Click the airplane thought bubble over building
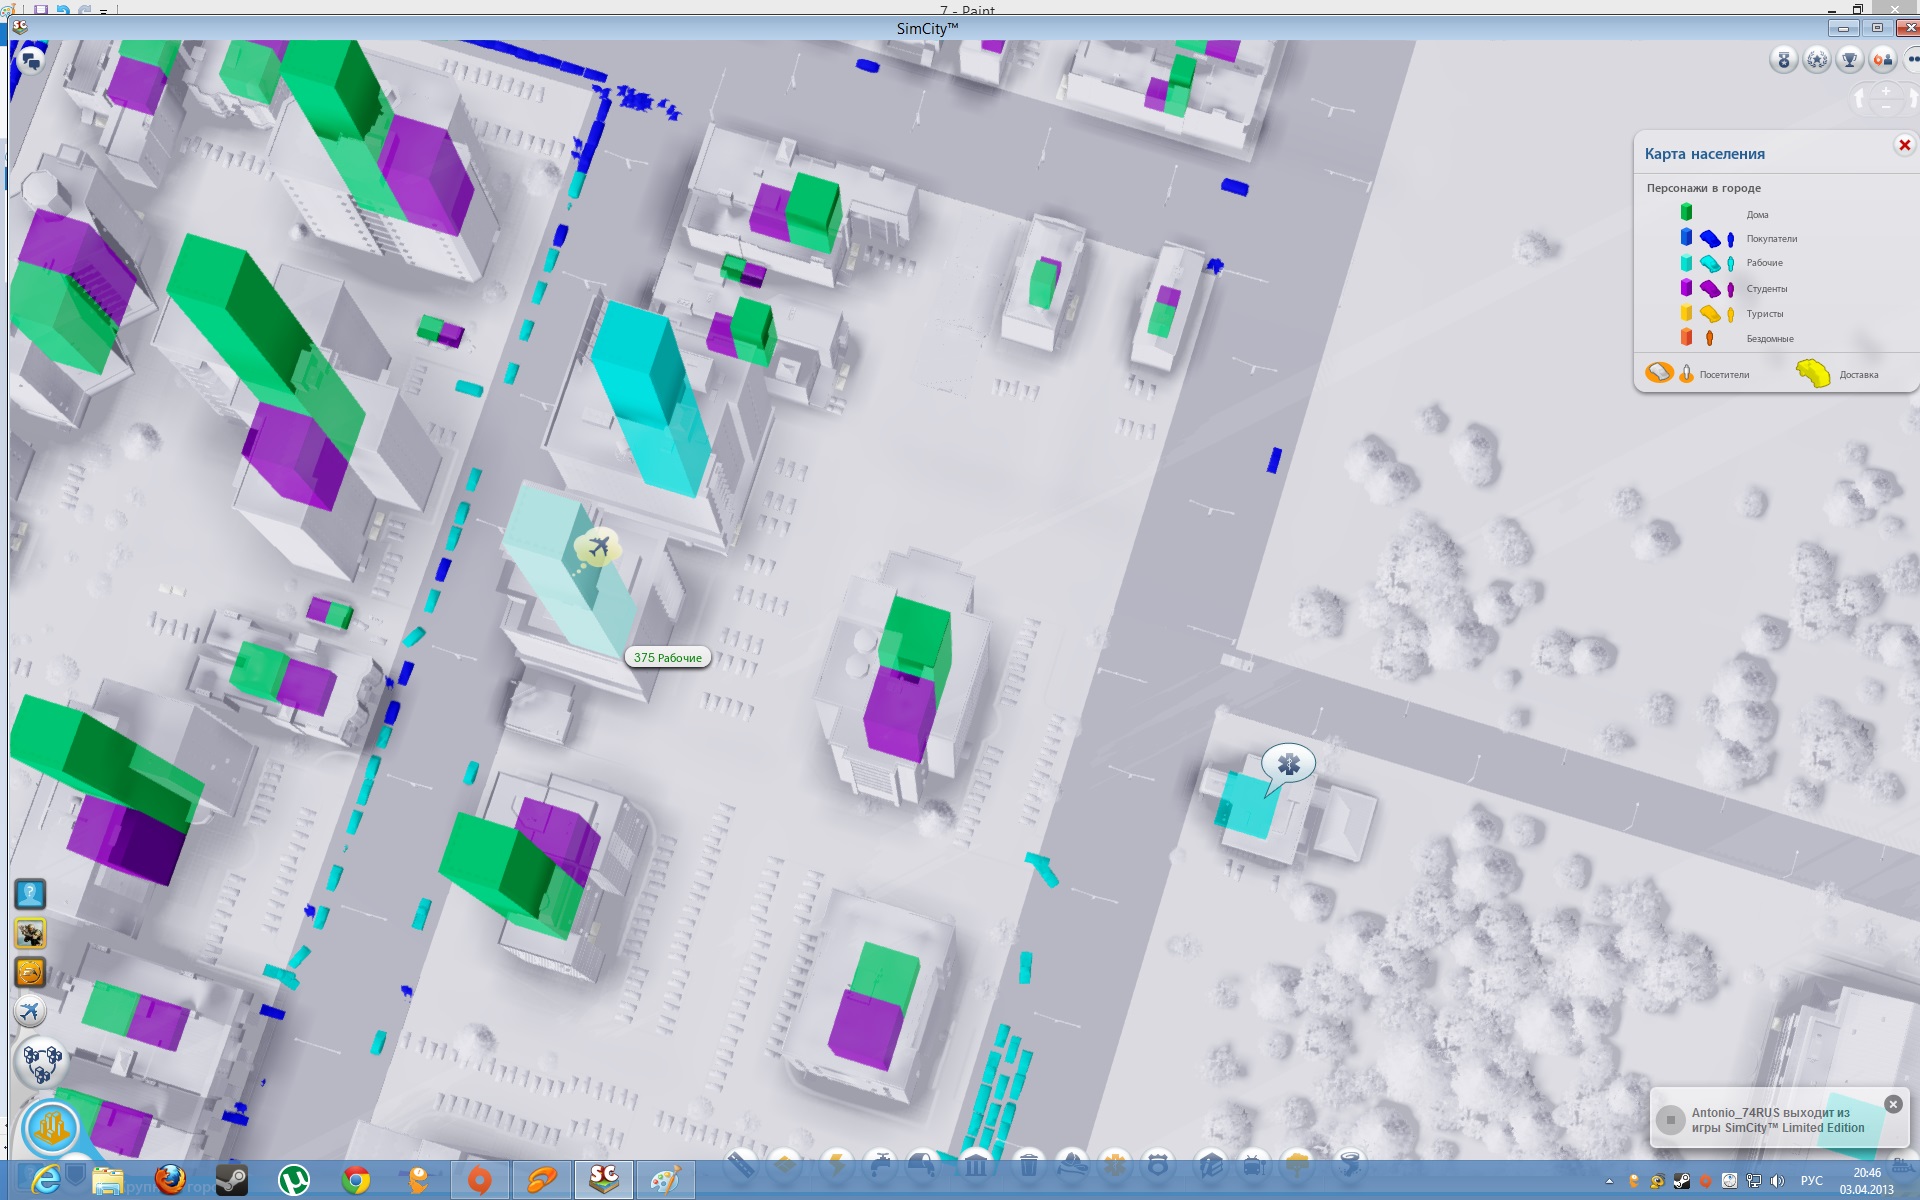 [598, 547]
